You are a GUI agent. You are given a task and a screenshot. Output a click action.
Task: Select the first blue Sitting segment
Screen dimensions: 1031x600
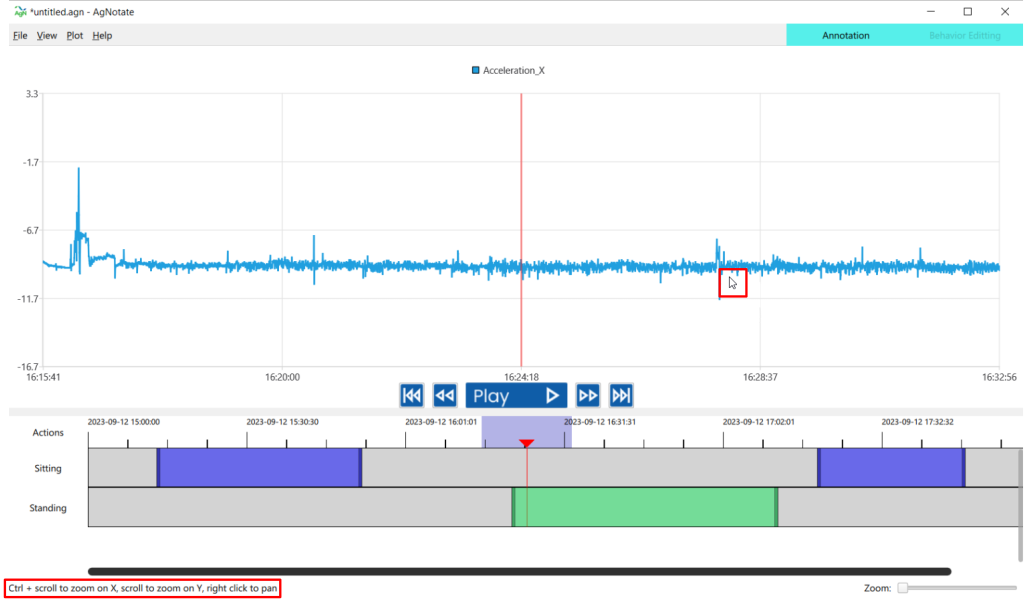259,467
